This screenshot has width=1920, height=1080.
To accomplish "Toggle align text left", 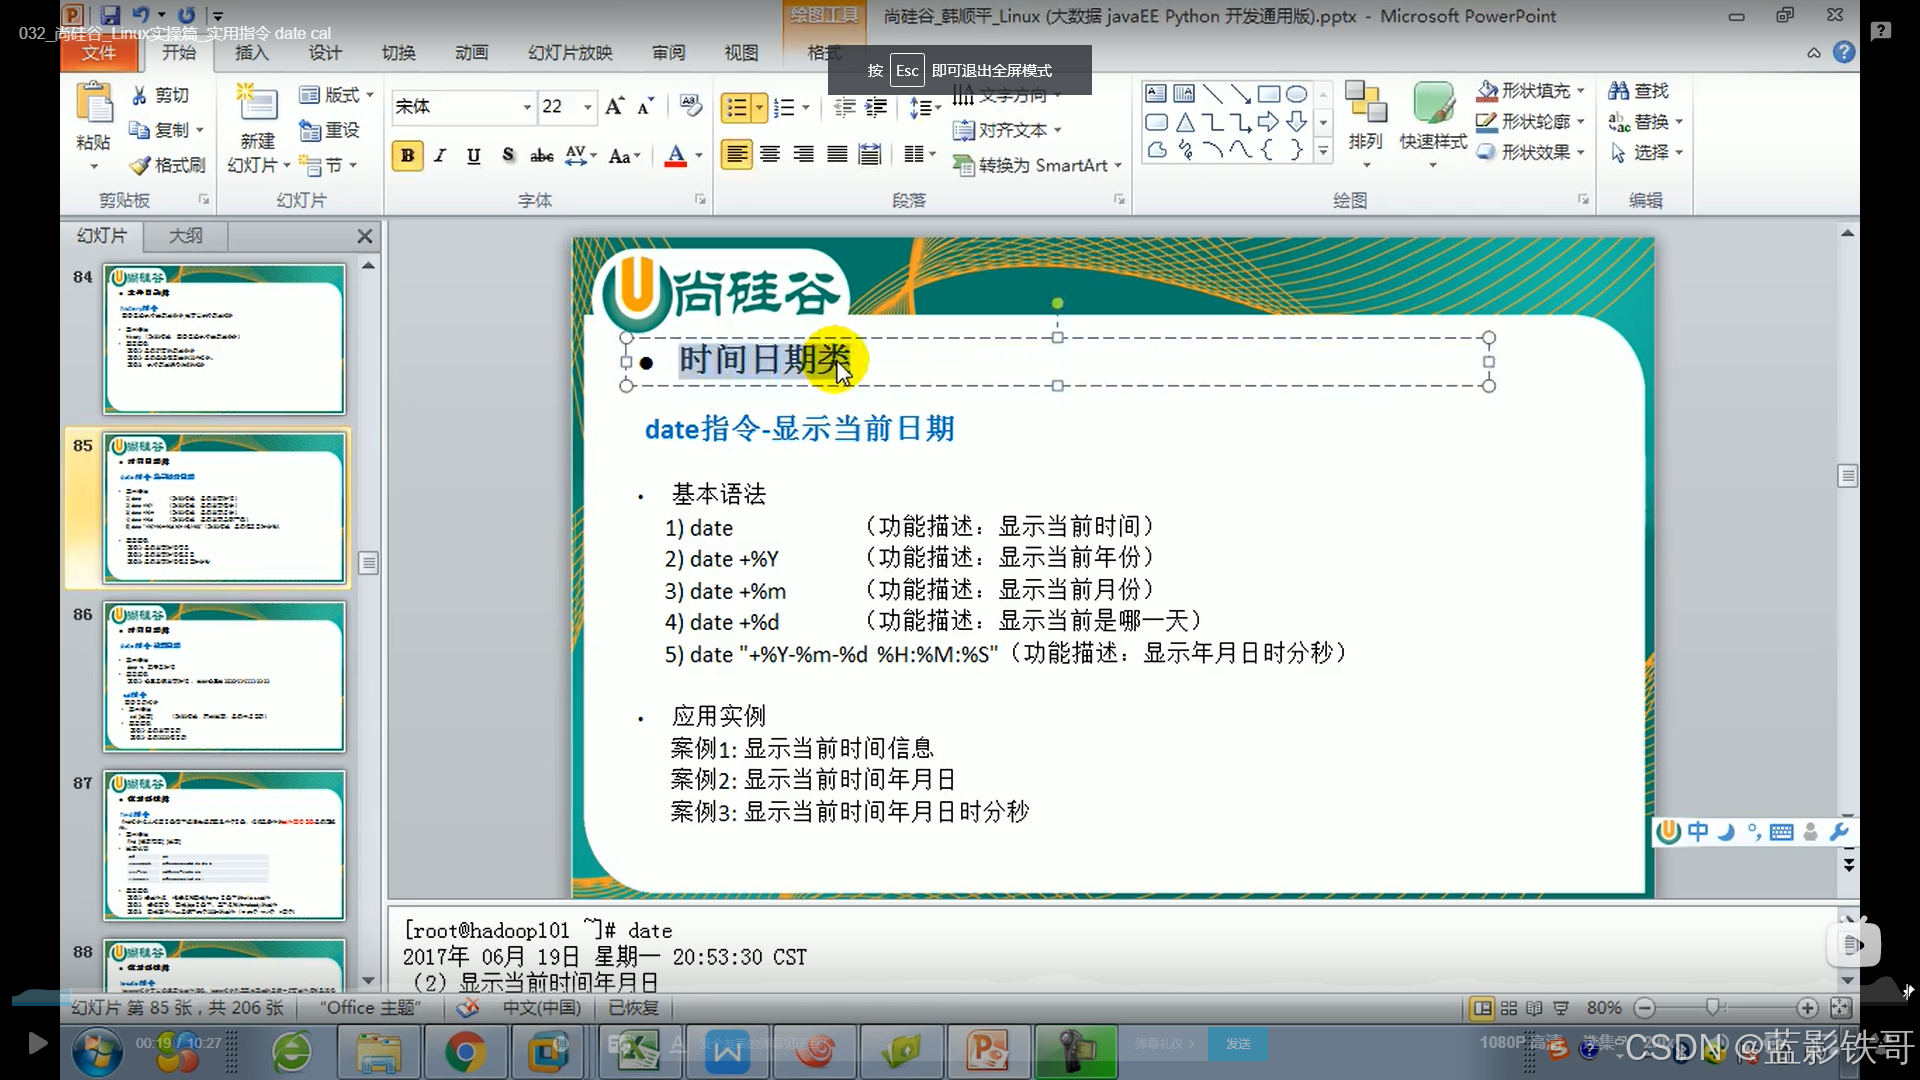I will pos(737,155).
